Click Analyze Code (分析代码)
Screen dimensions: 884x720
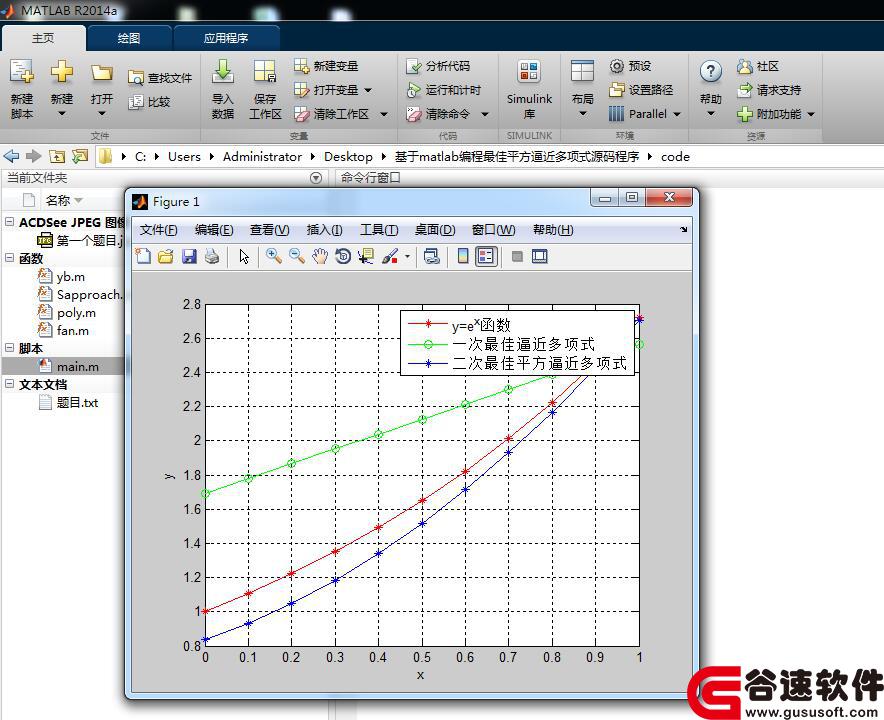(x=438, y=66)
